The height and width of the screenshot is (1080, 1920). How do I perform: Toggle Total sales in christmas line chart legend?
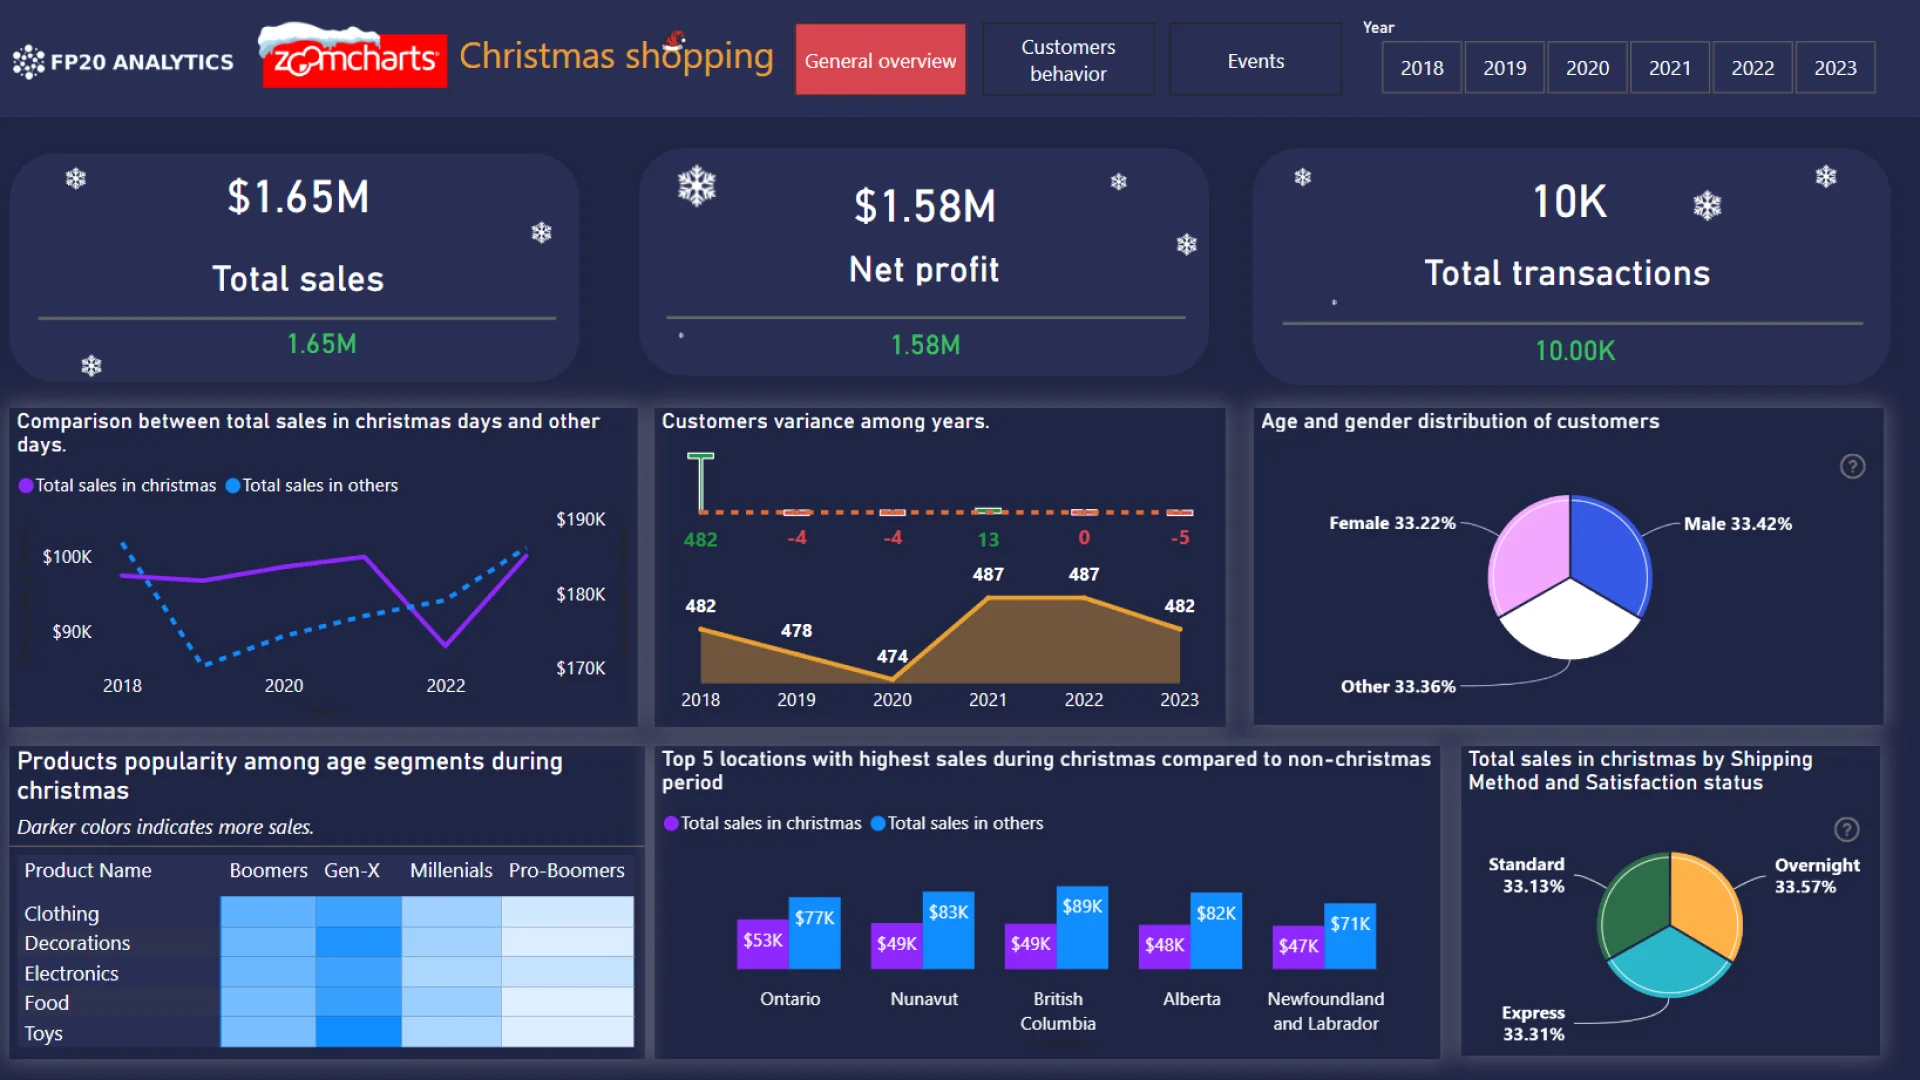[117, 485]
